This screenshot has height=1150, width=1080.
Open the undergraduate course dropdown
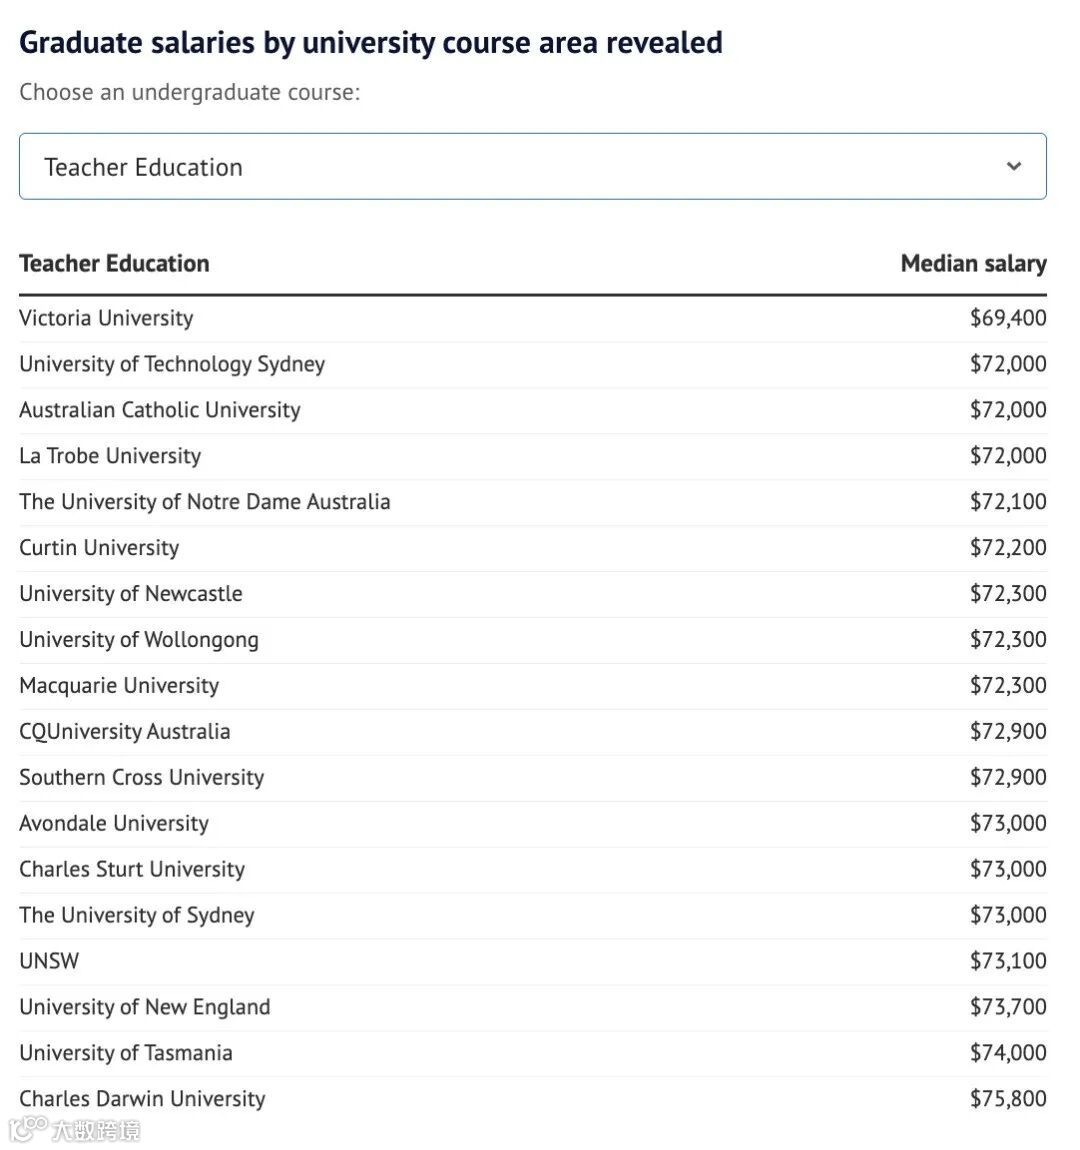[x=532, y=167]
